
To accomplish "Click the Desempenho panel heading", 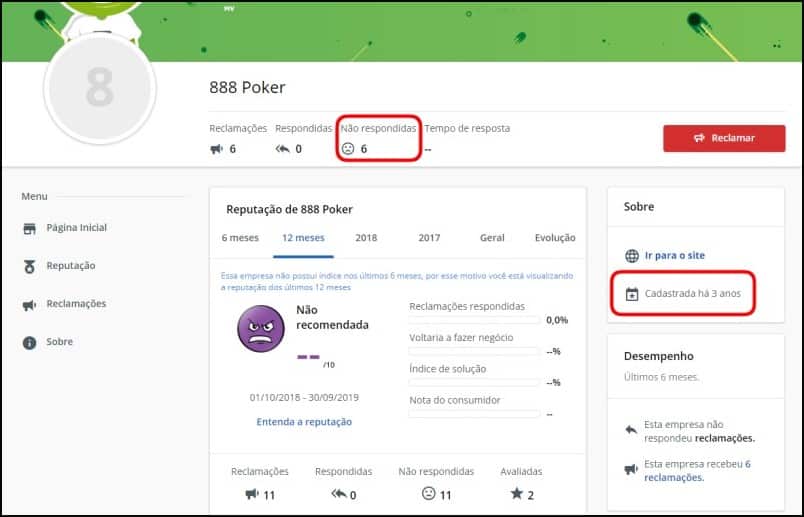I will coord(658,356).
